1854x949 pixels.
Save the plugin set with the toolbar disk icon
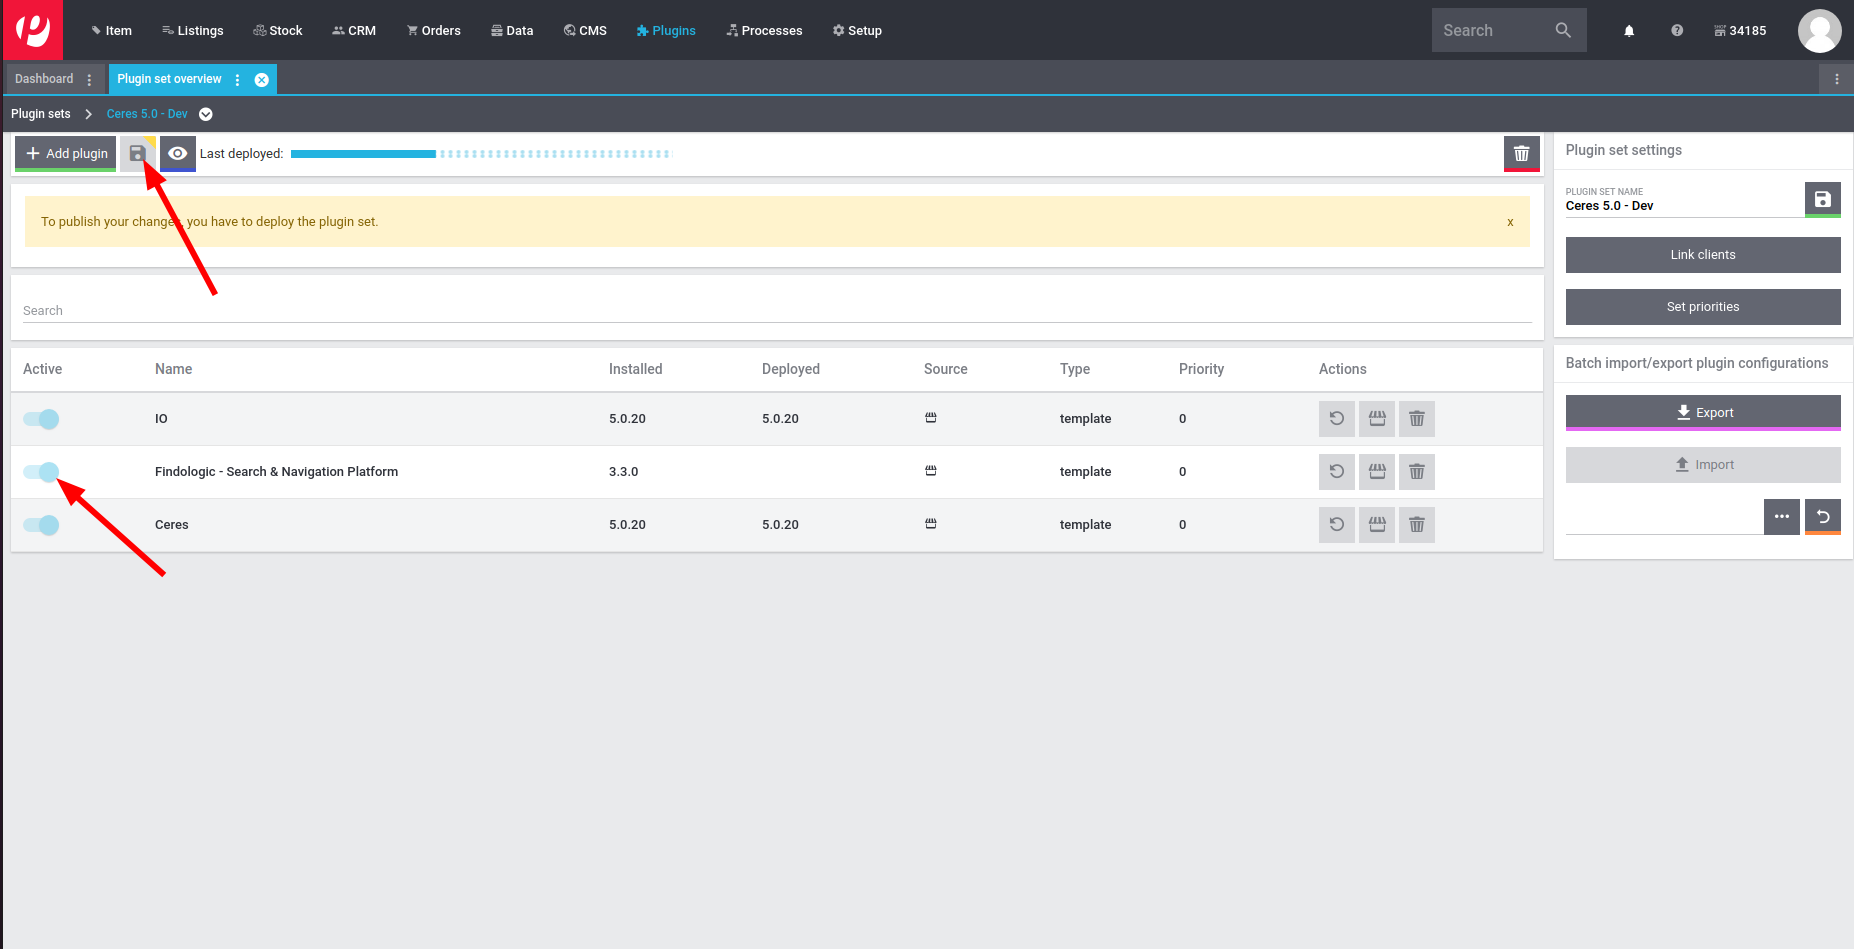coord(138,154)
